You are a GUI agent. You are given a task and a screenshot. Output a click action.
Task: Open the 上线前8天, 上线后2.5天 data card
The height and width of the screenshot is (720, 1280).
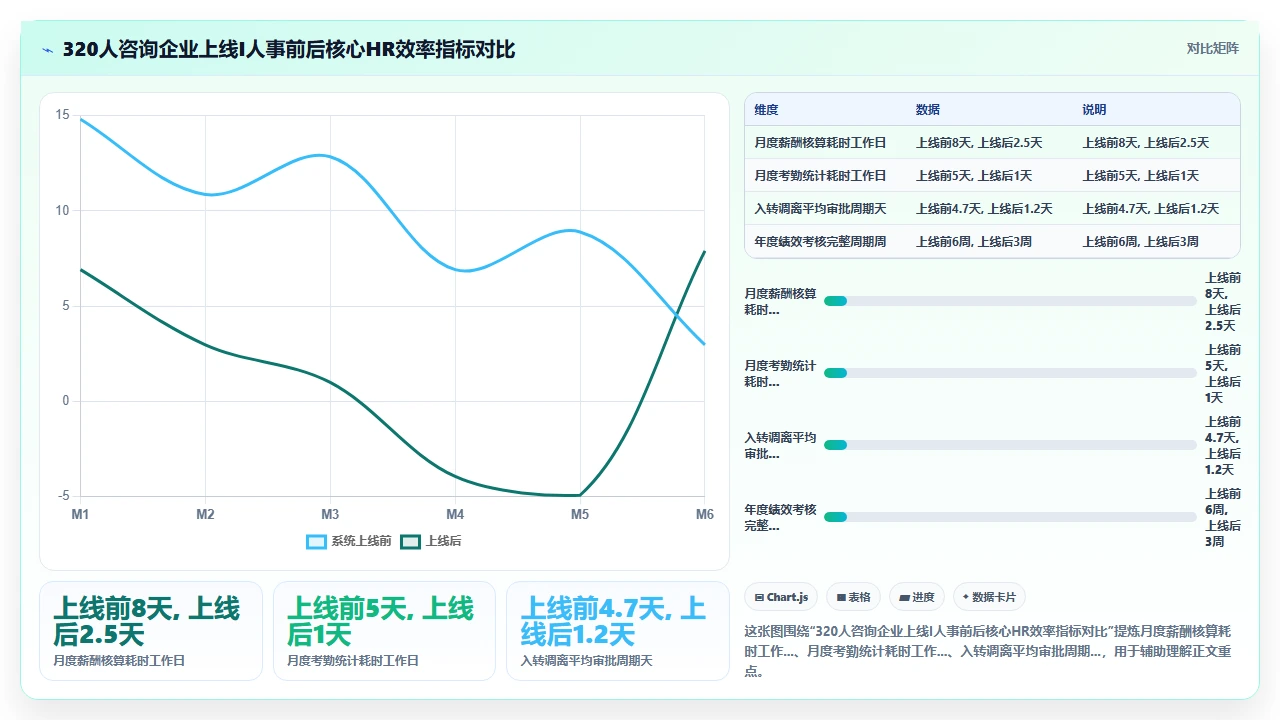click(151, 631)
